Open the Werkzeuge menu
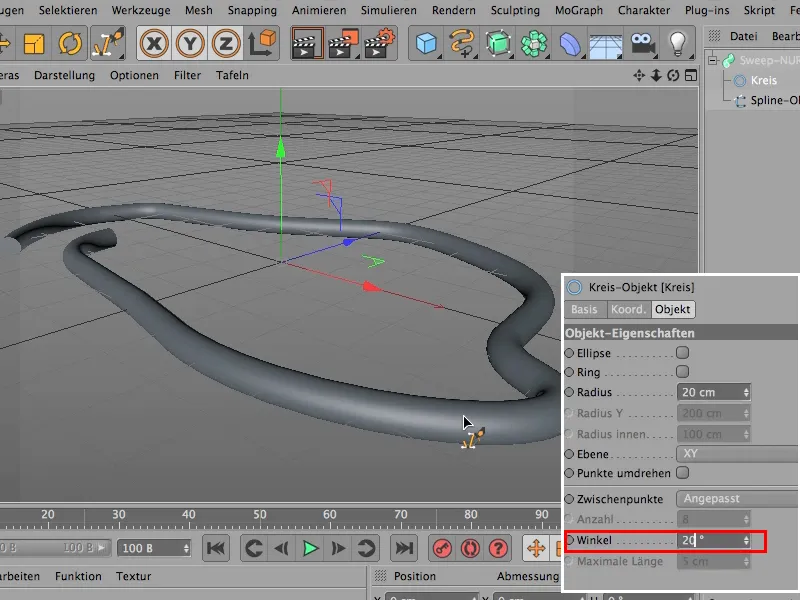The image size is (800, 600). (141, 10)
